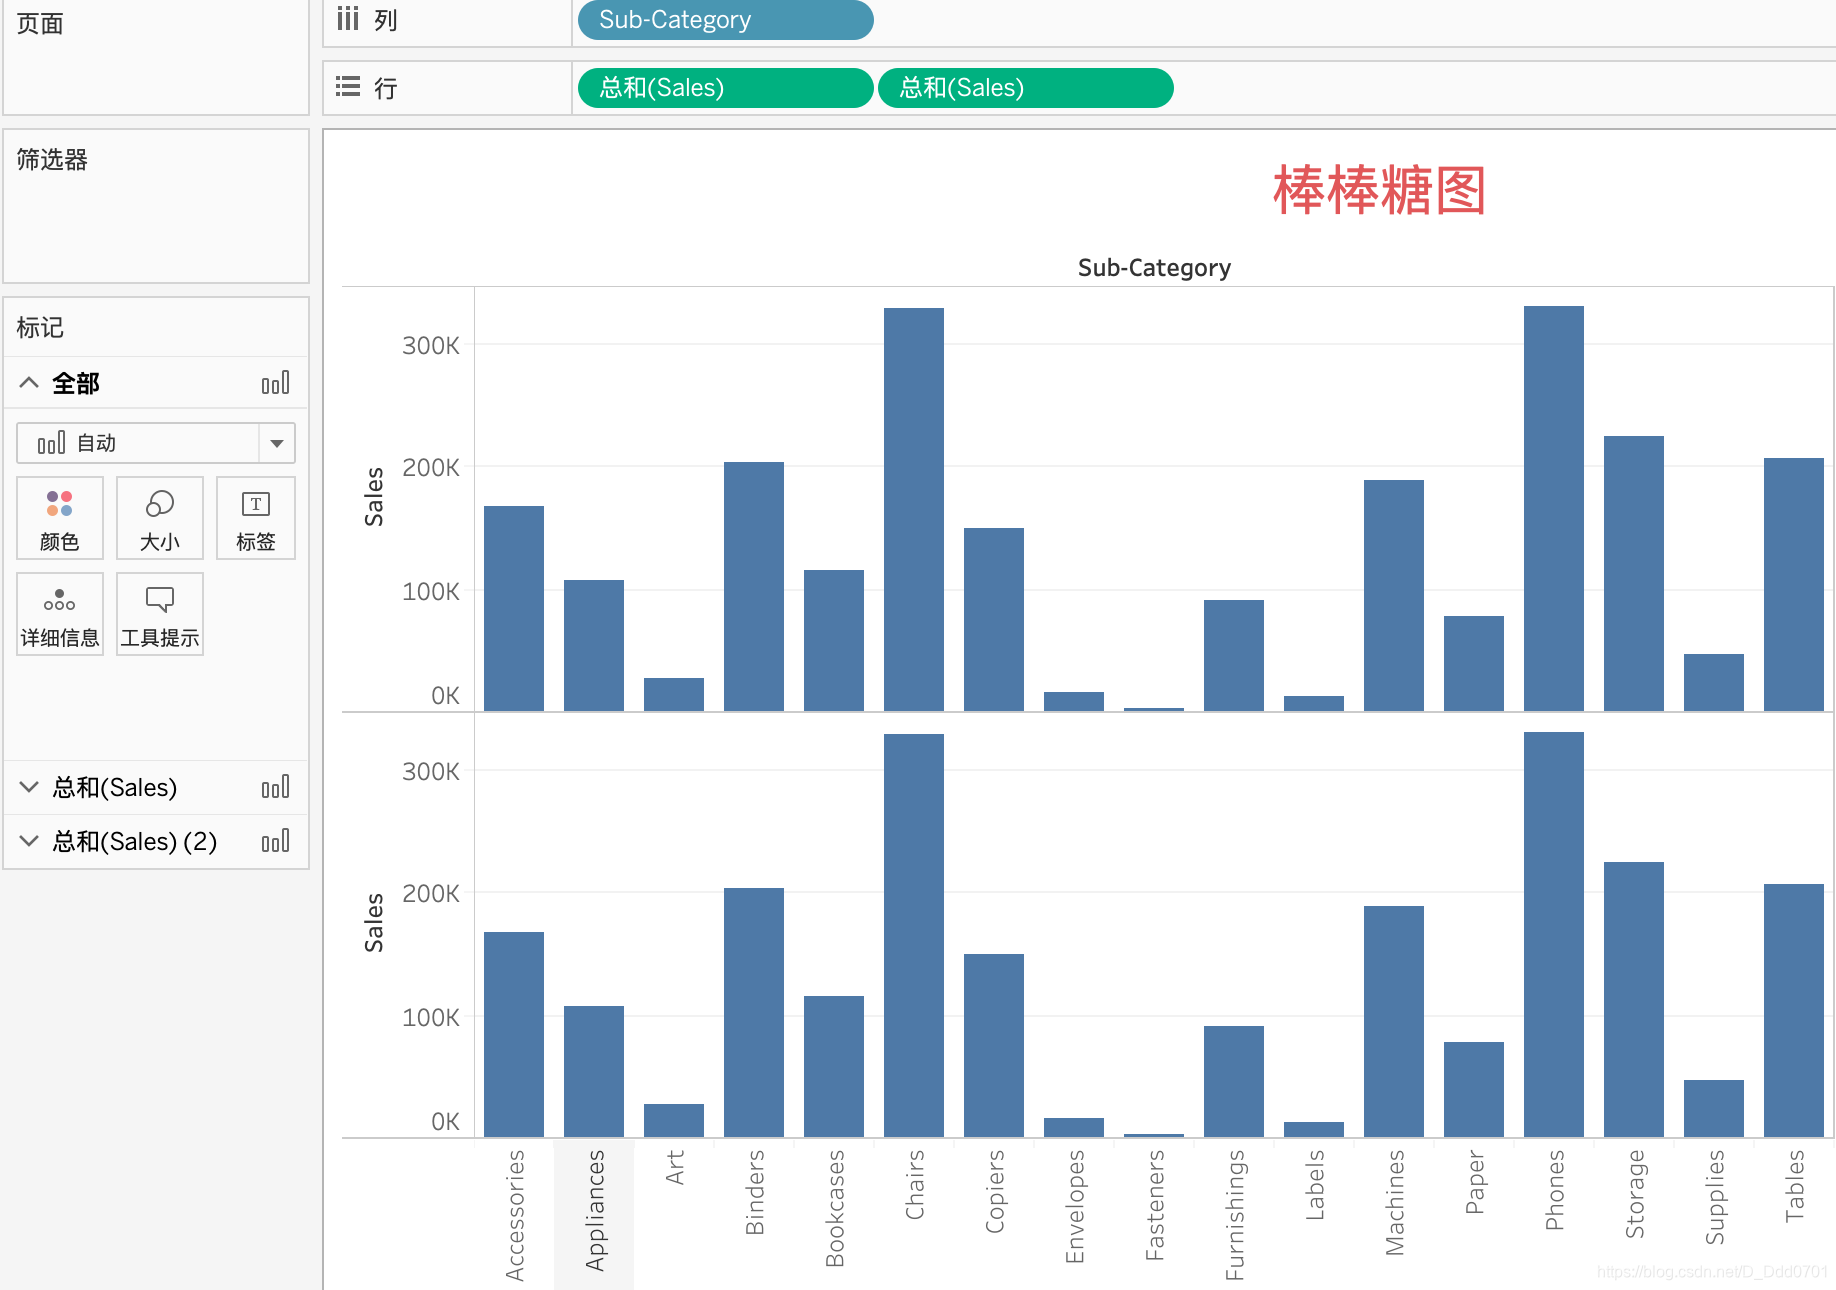Image resolution: width=1836 pixels, height=1290 pixels.
Task: Expand the 总和(Sales) (2) marks card
Action: coord(29,841)
